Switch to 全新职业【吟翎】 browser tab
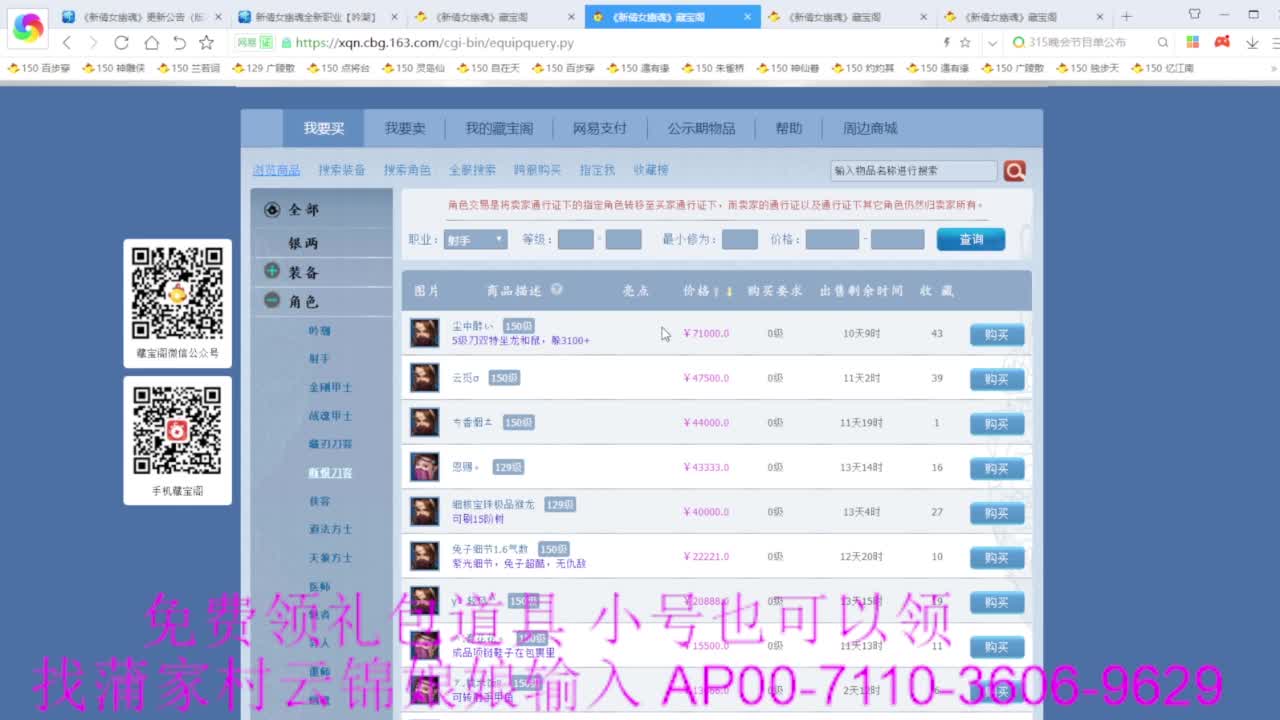Image resolution: width=1280 pixels, height=720 pixels. click(x=318, y=17)
